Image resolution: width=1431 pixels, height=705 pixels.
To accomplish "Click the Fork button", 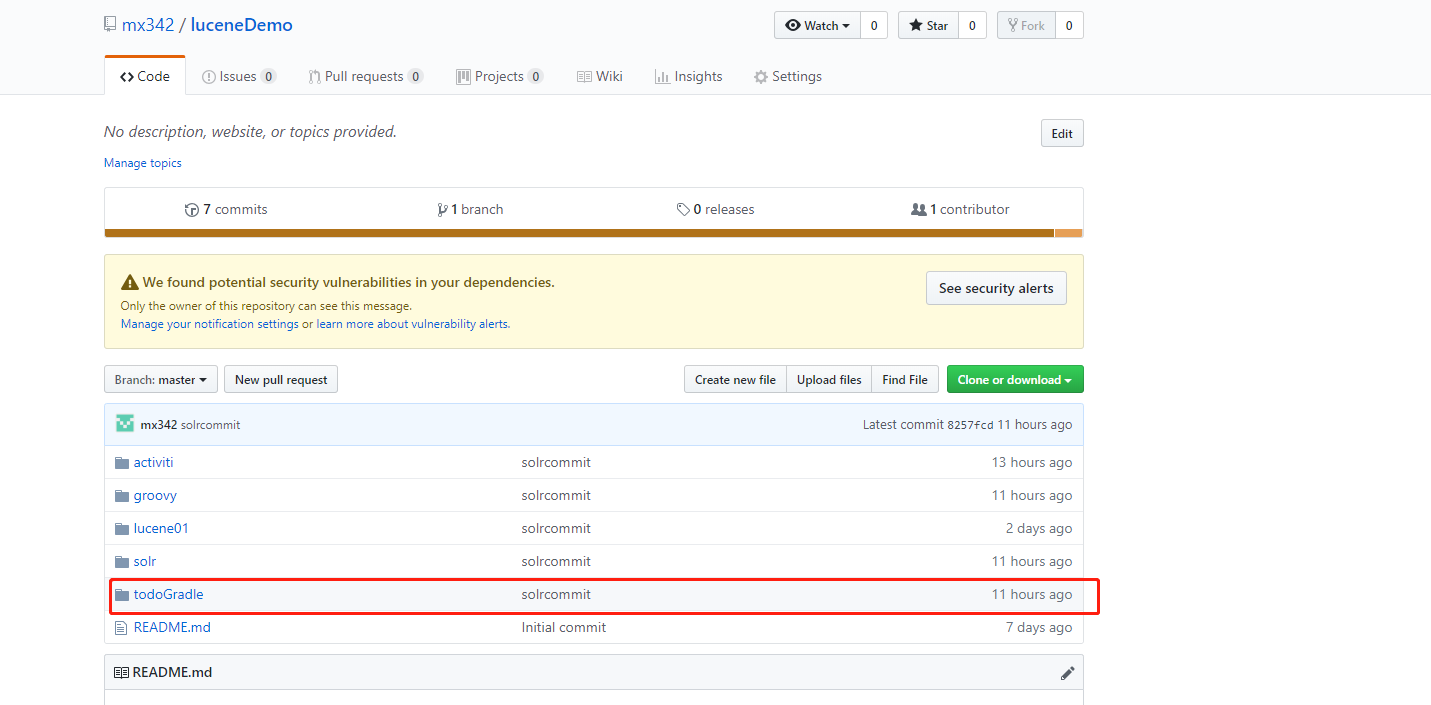I will pyautogui.click(x=1026, y=25).
